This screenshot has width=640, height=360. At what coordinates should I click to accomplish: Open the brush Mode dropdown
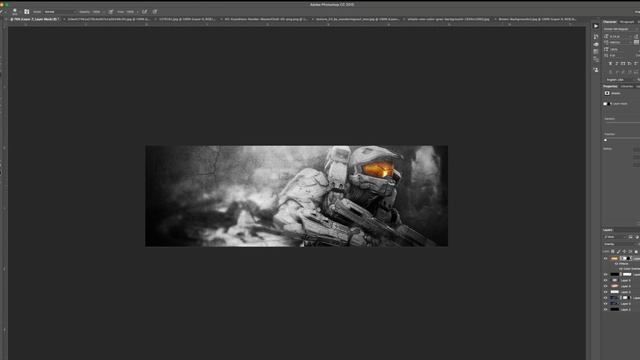tap(60, 12)
